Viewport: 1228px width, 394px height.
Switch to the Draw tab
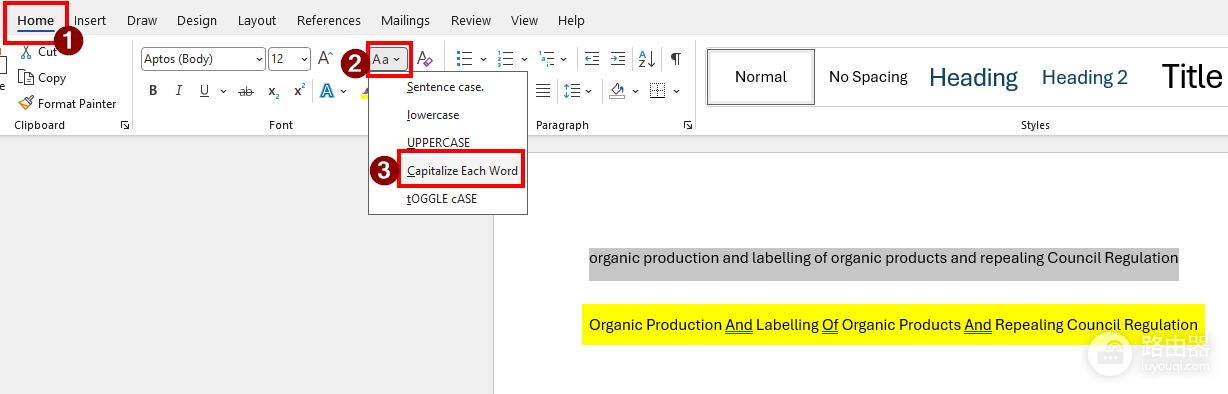(x=142, y=20)
